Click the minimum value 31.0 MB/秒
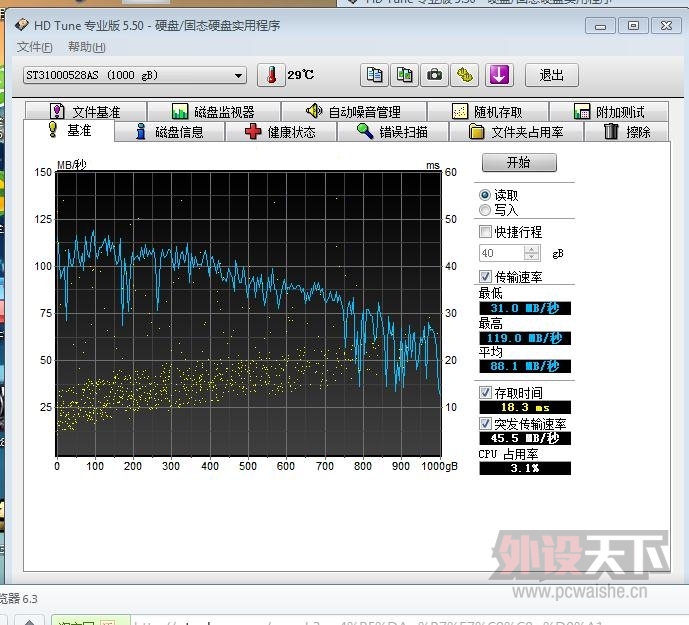689x625 pixels. click(525, 308)
